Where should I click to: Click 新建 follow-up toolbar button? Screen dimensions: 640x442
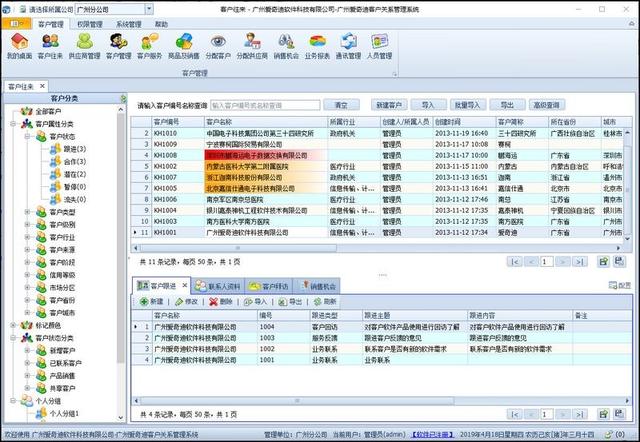coord(151,302)
